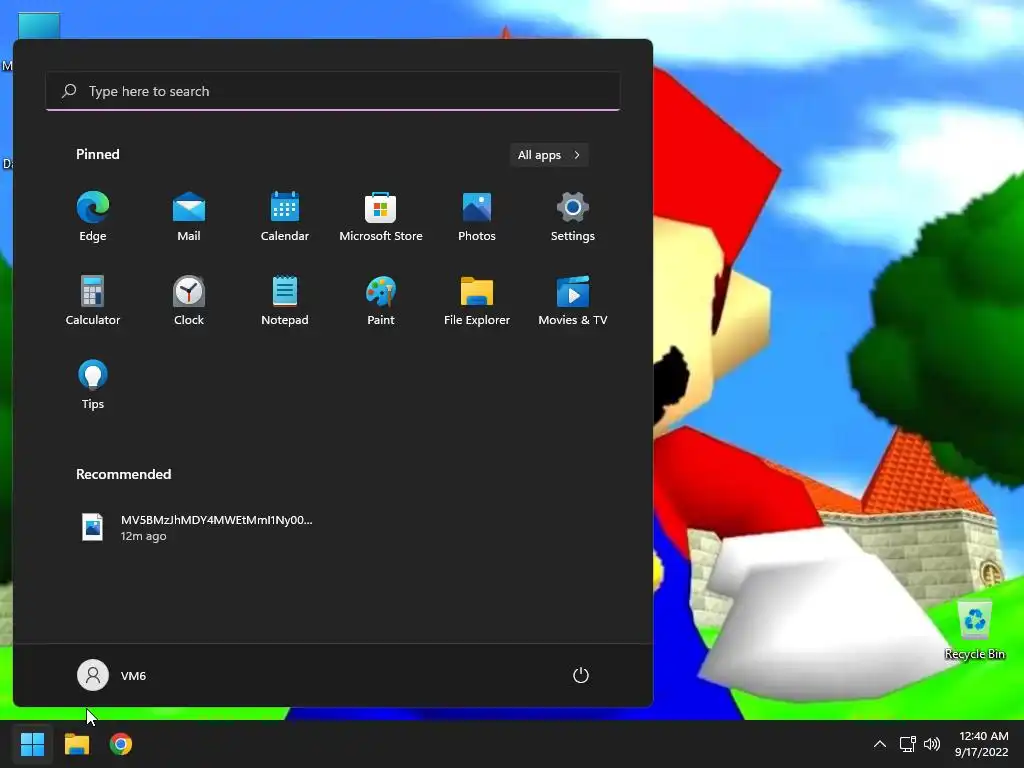Open the VM6 user account menu
Image resolution: width=1024 pixels, height=768 pixels.
pyautogui.click(x=112, y=675)
